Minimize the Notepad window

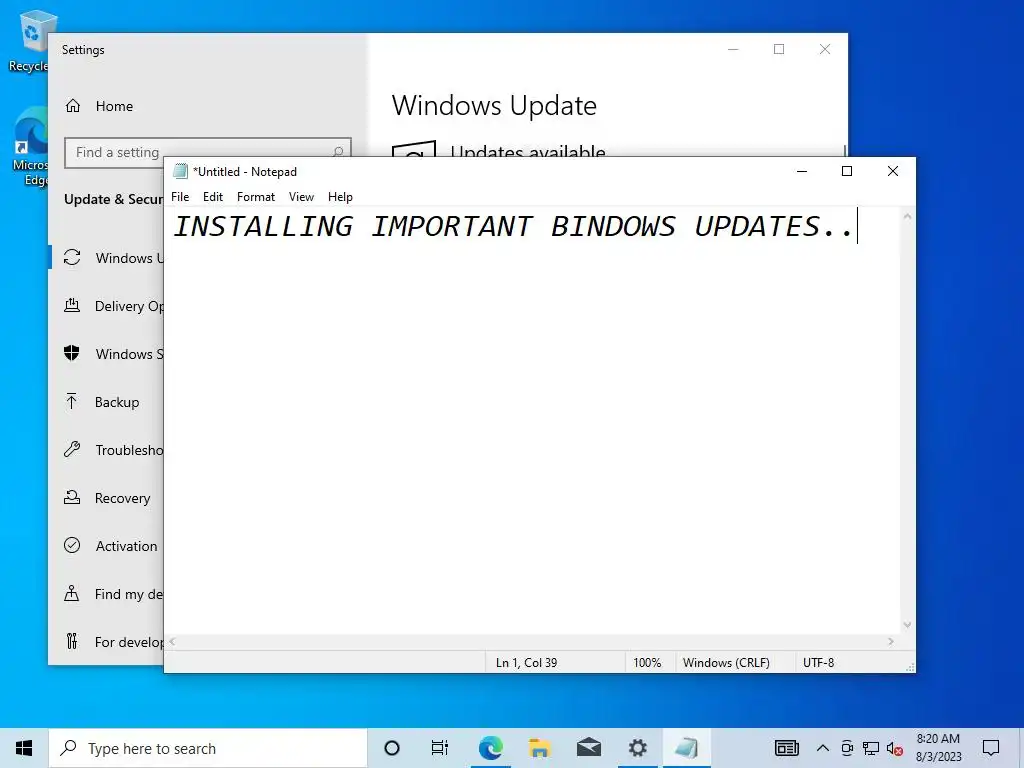point(802,171)
